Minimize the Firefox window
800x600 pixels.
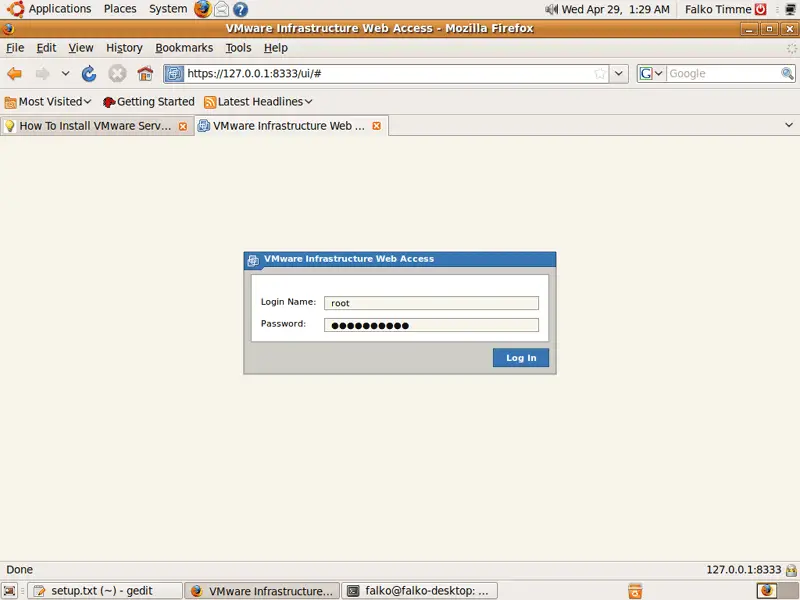(x=749, y=29)
